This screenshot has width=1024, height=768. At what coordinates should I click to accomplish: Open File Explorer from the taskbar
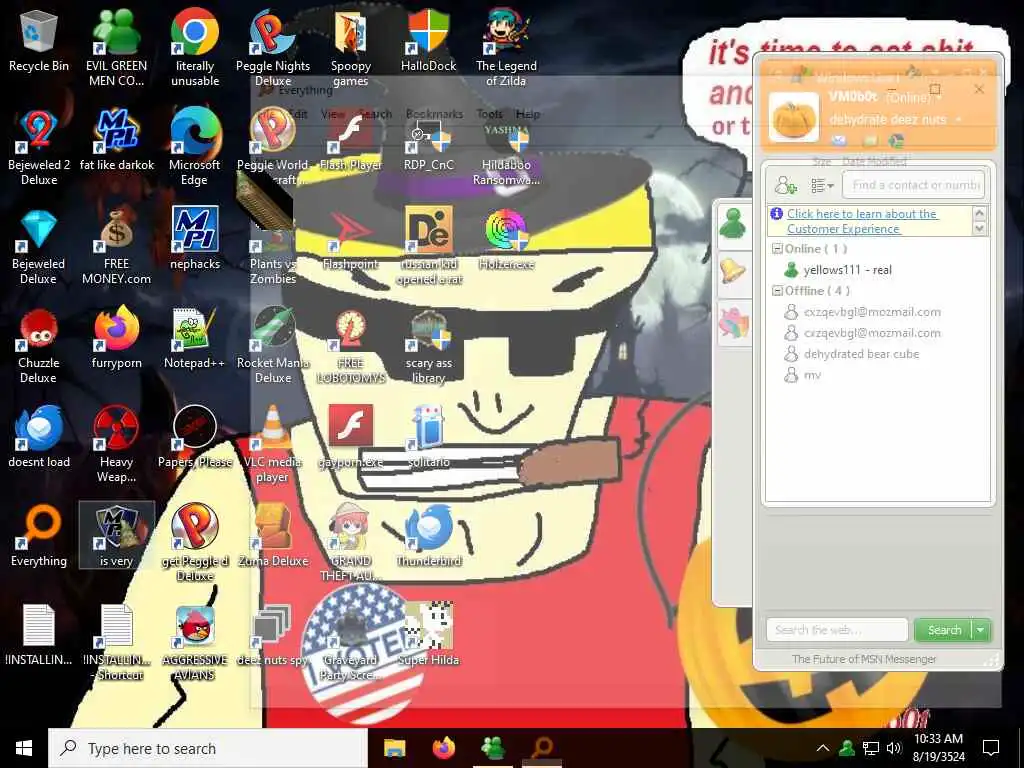[x=394, y=748]
